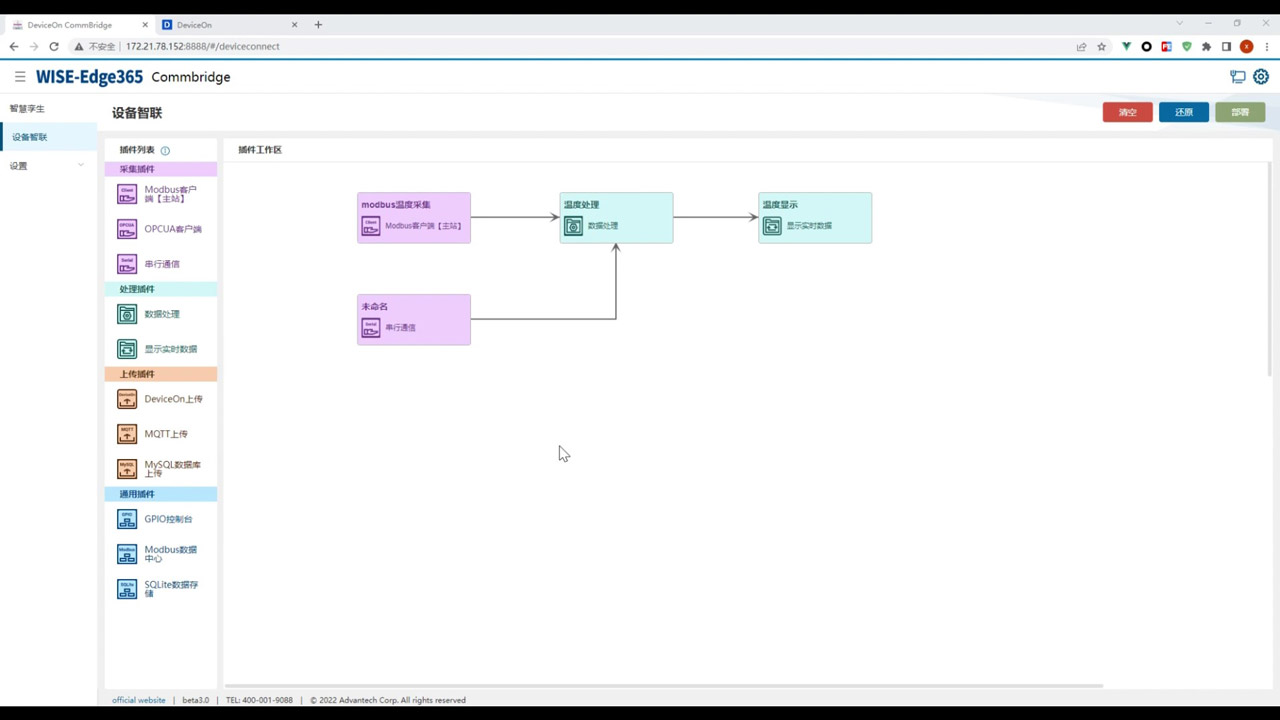Open a new browser tab with the plus button
This screenshot has width=1280, height=720.
[318, 25]
